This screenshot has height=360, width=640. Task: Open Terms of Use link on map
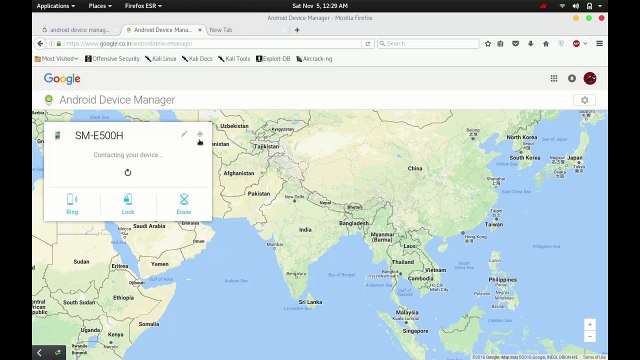coord(594,357)
